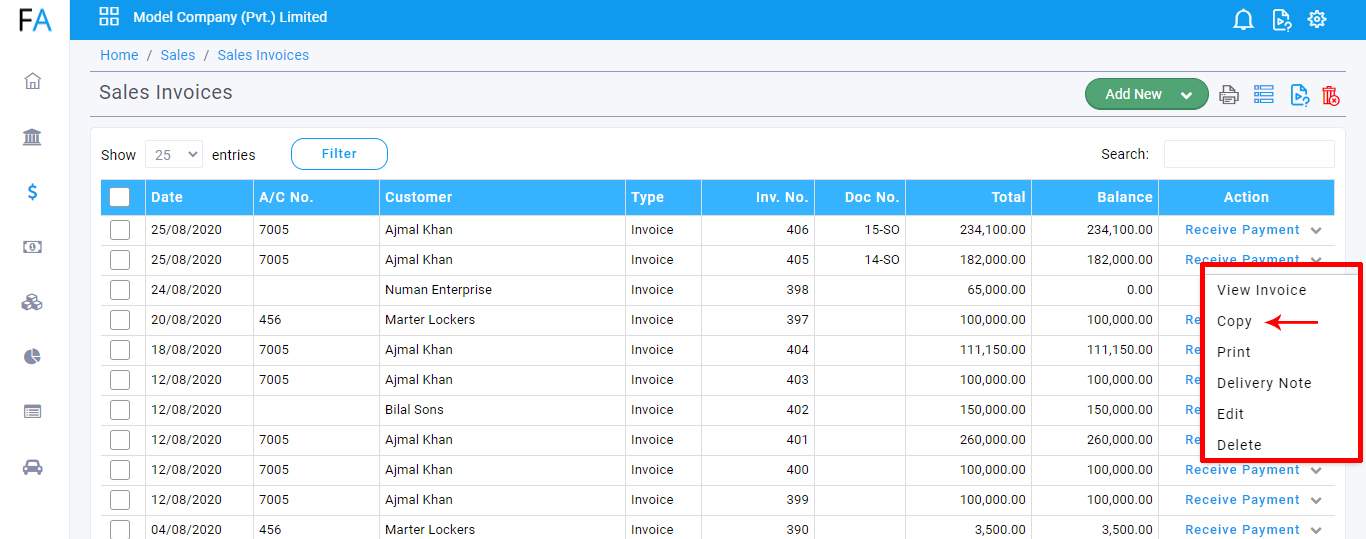Open the settings gear

click(1317, 19)
